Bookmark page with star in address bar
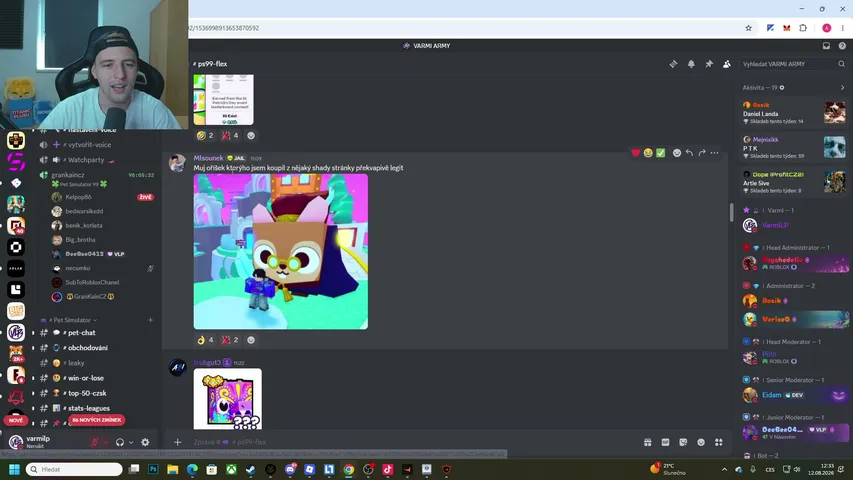Screen dimensions: 853x480 pyautogui.click(x=749, y=28)
